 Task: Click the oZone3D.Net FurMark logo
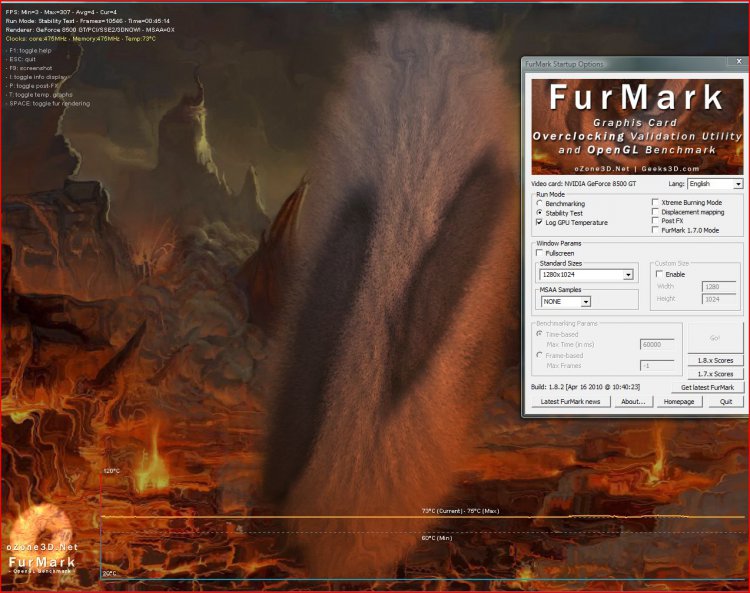[x=42, y=540]
